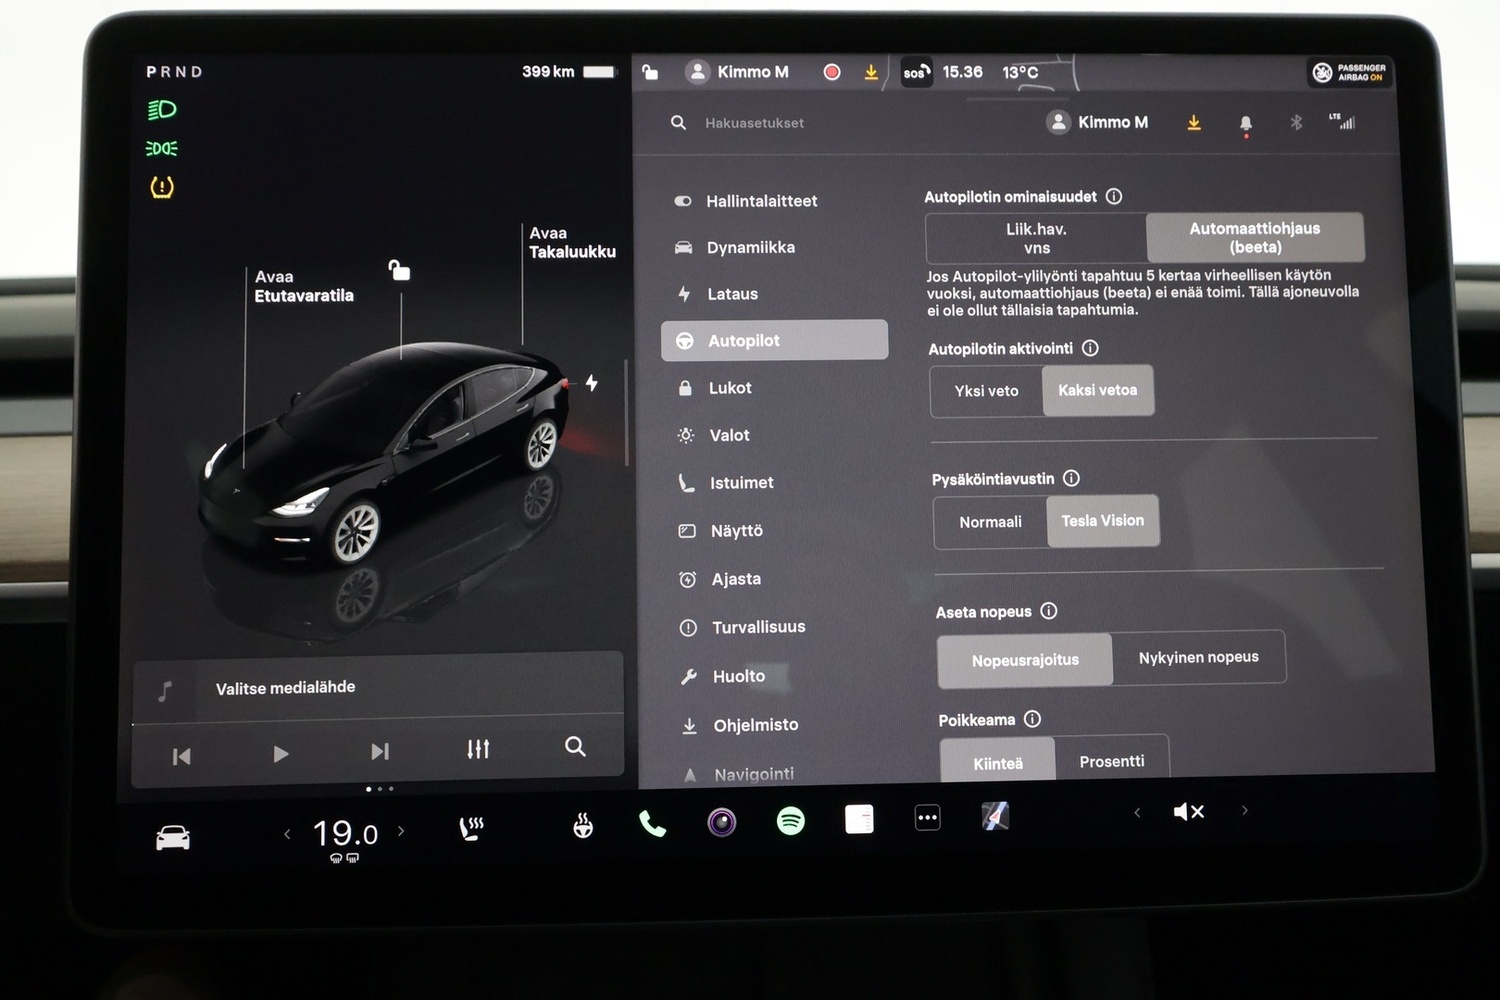Show info for Aseta nopeus
The image size is (1500, 1000).
[1048, 611]
